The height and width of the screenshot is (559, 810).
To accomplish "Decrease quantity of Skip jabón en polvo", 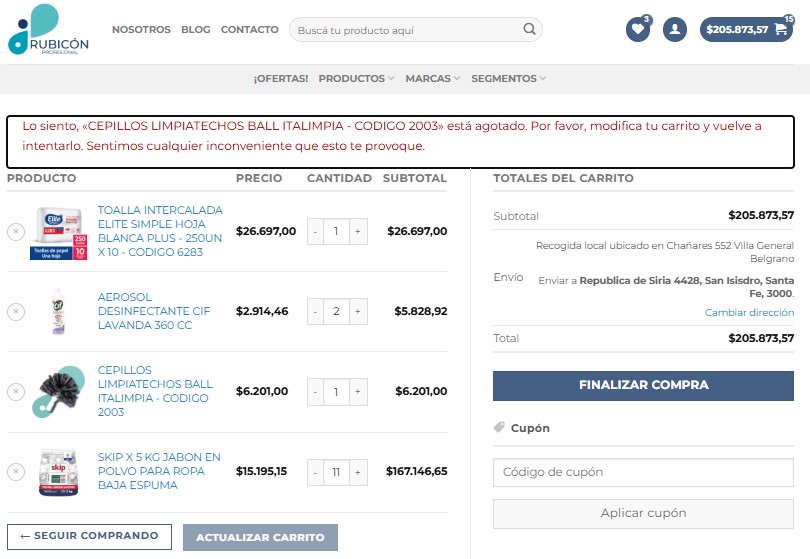I will tap(315, 472).
